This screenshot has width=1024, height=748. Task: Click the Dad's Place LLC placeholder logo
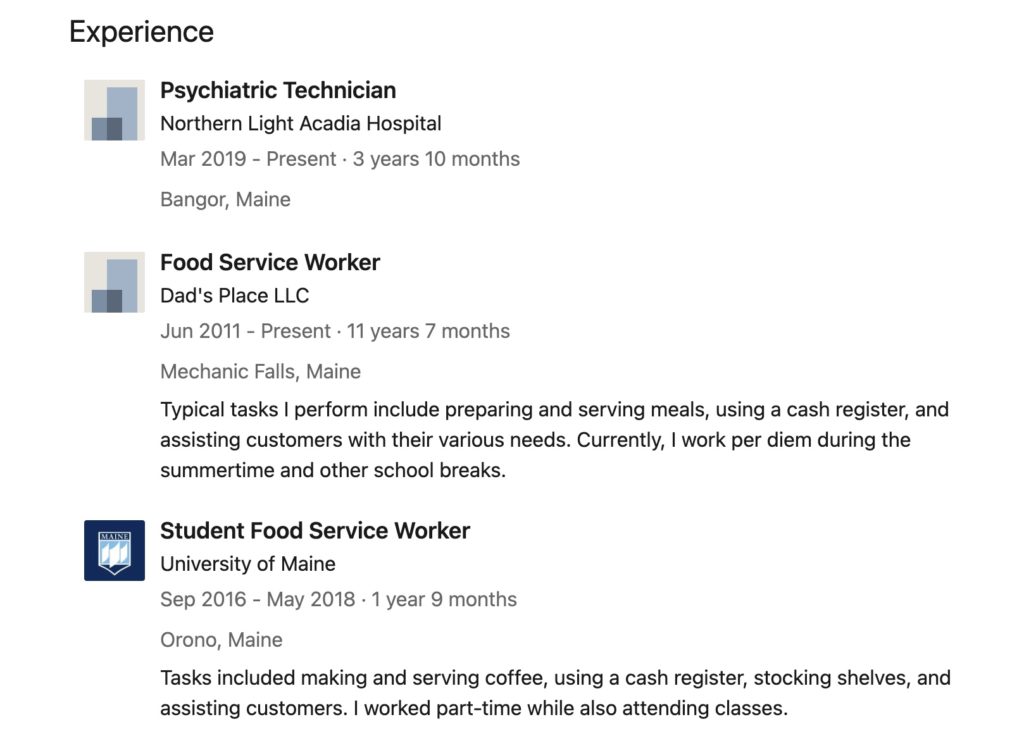(114, 282)
